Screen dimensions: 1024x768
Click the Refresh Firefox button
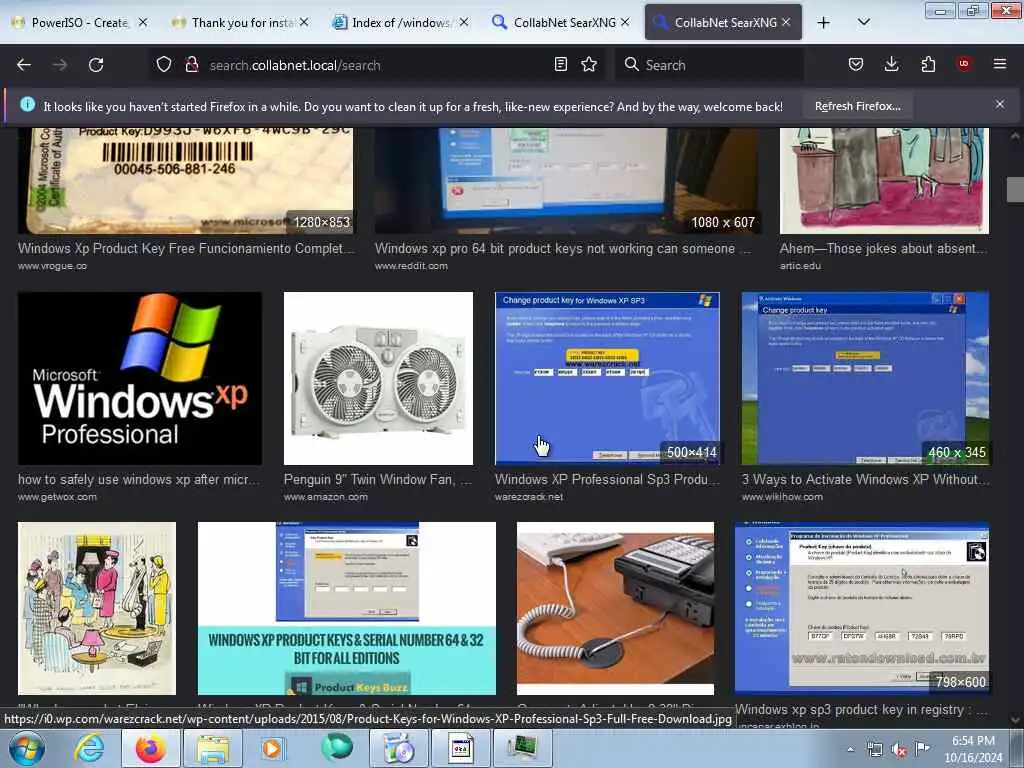pos(857,106)
